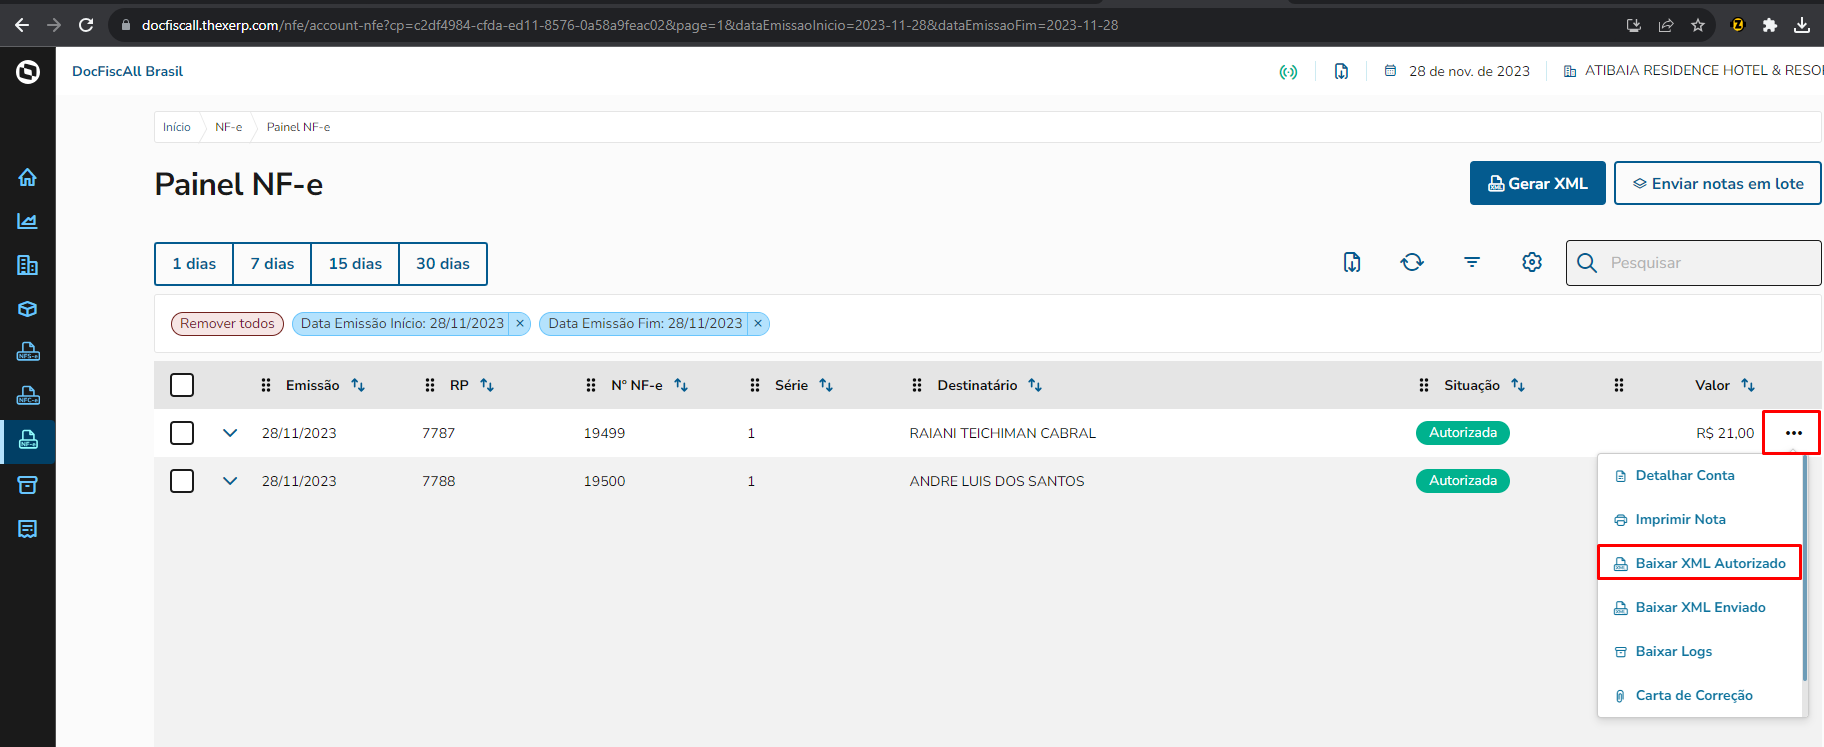Screen dimensions: 1824x747
Task: Open the building companies sidebar icon
Action: click(x=27, y=265)
